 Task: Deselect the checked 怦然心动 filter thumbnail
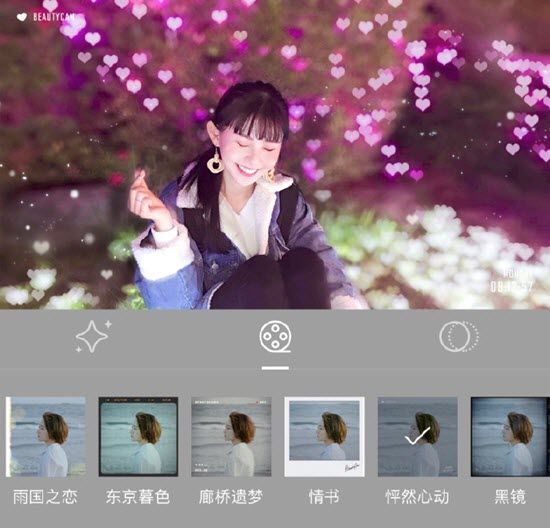(x=417, y=437)
